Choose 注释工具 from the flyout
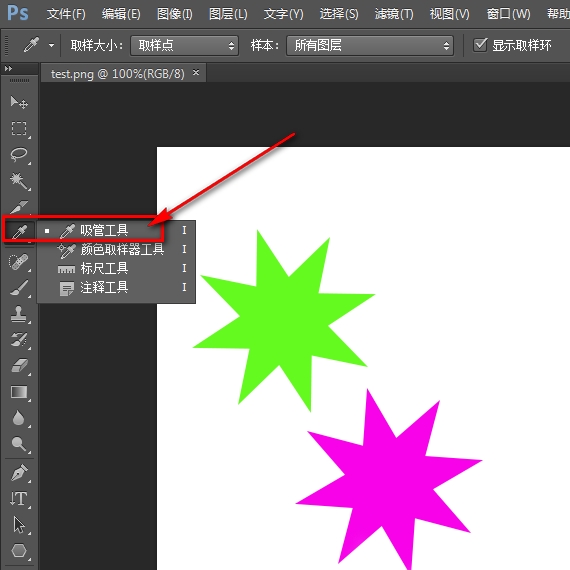570x570 pixels. 116,288
